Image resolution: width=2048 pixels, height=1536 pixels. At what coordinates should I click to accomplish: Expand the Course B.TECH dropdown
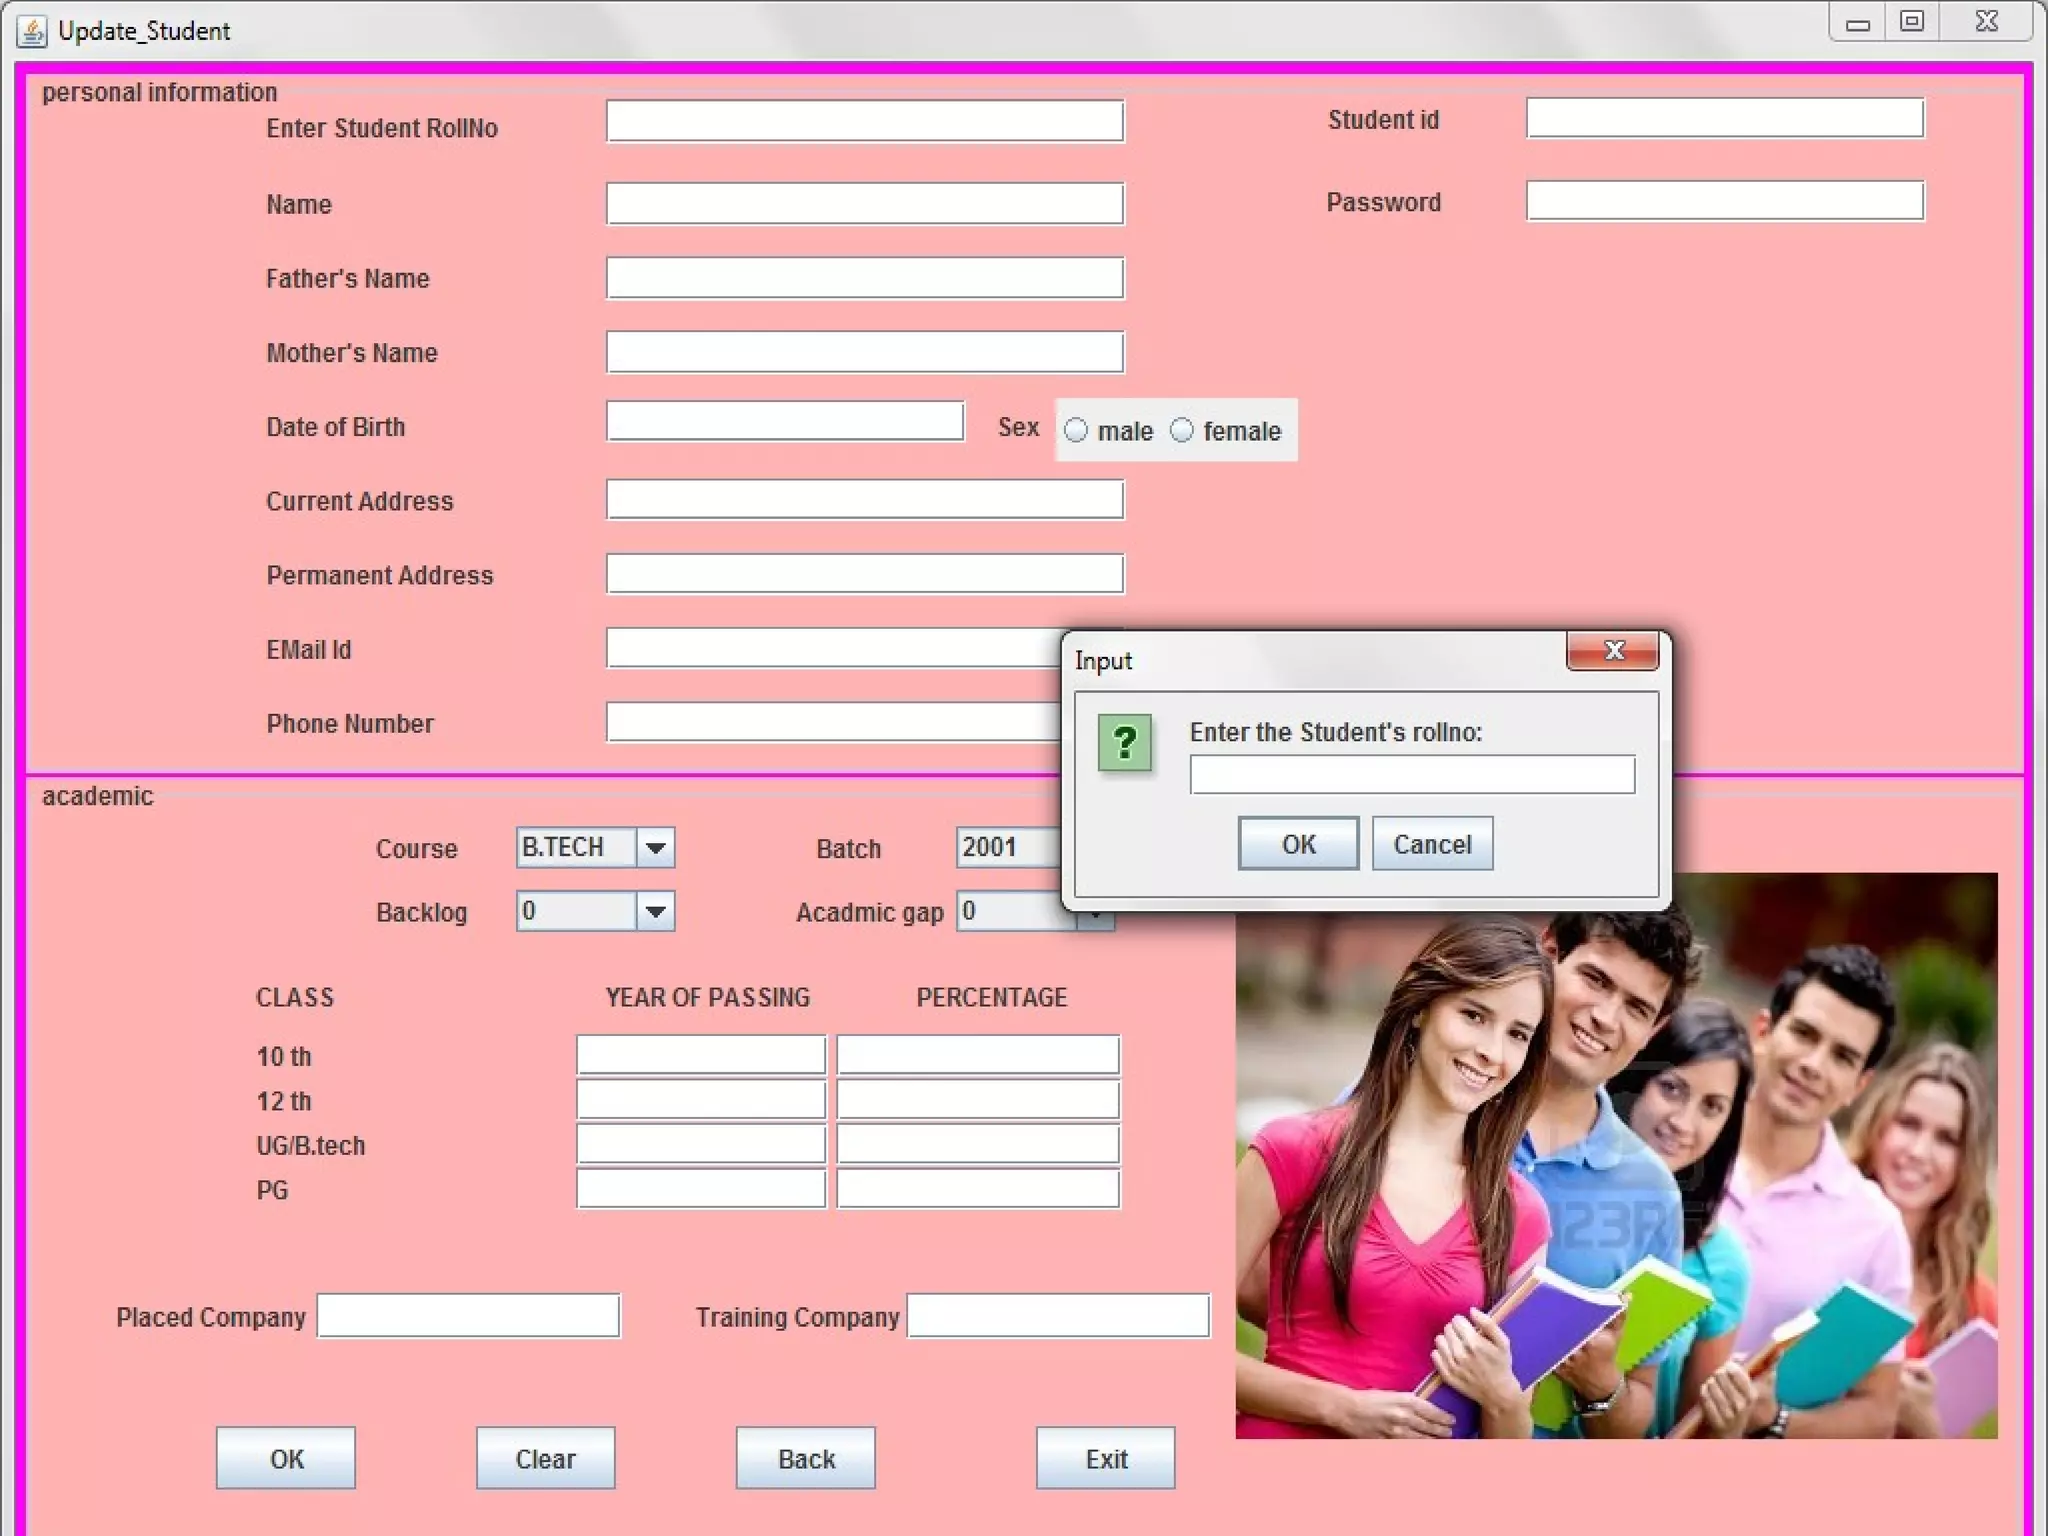click(x=655, y=848)
